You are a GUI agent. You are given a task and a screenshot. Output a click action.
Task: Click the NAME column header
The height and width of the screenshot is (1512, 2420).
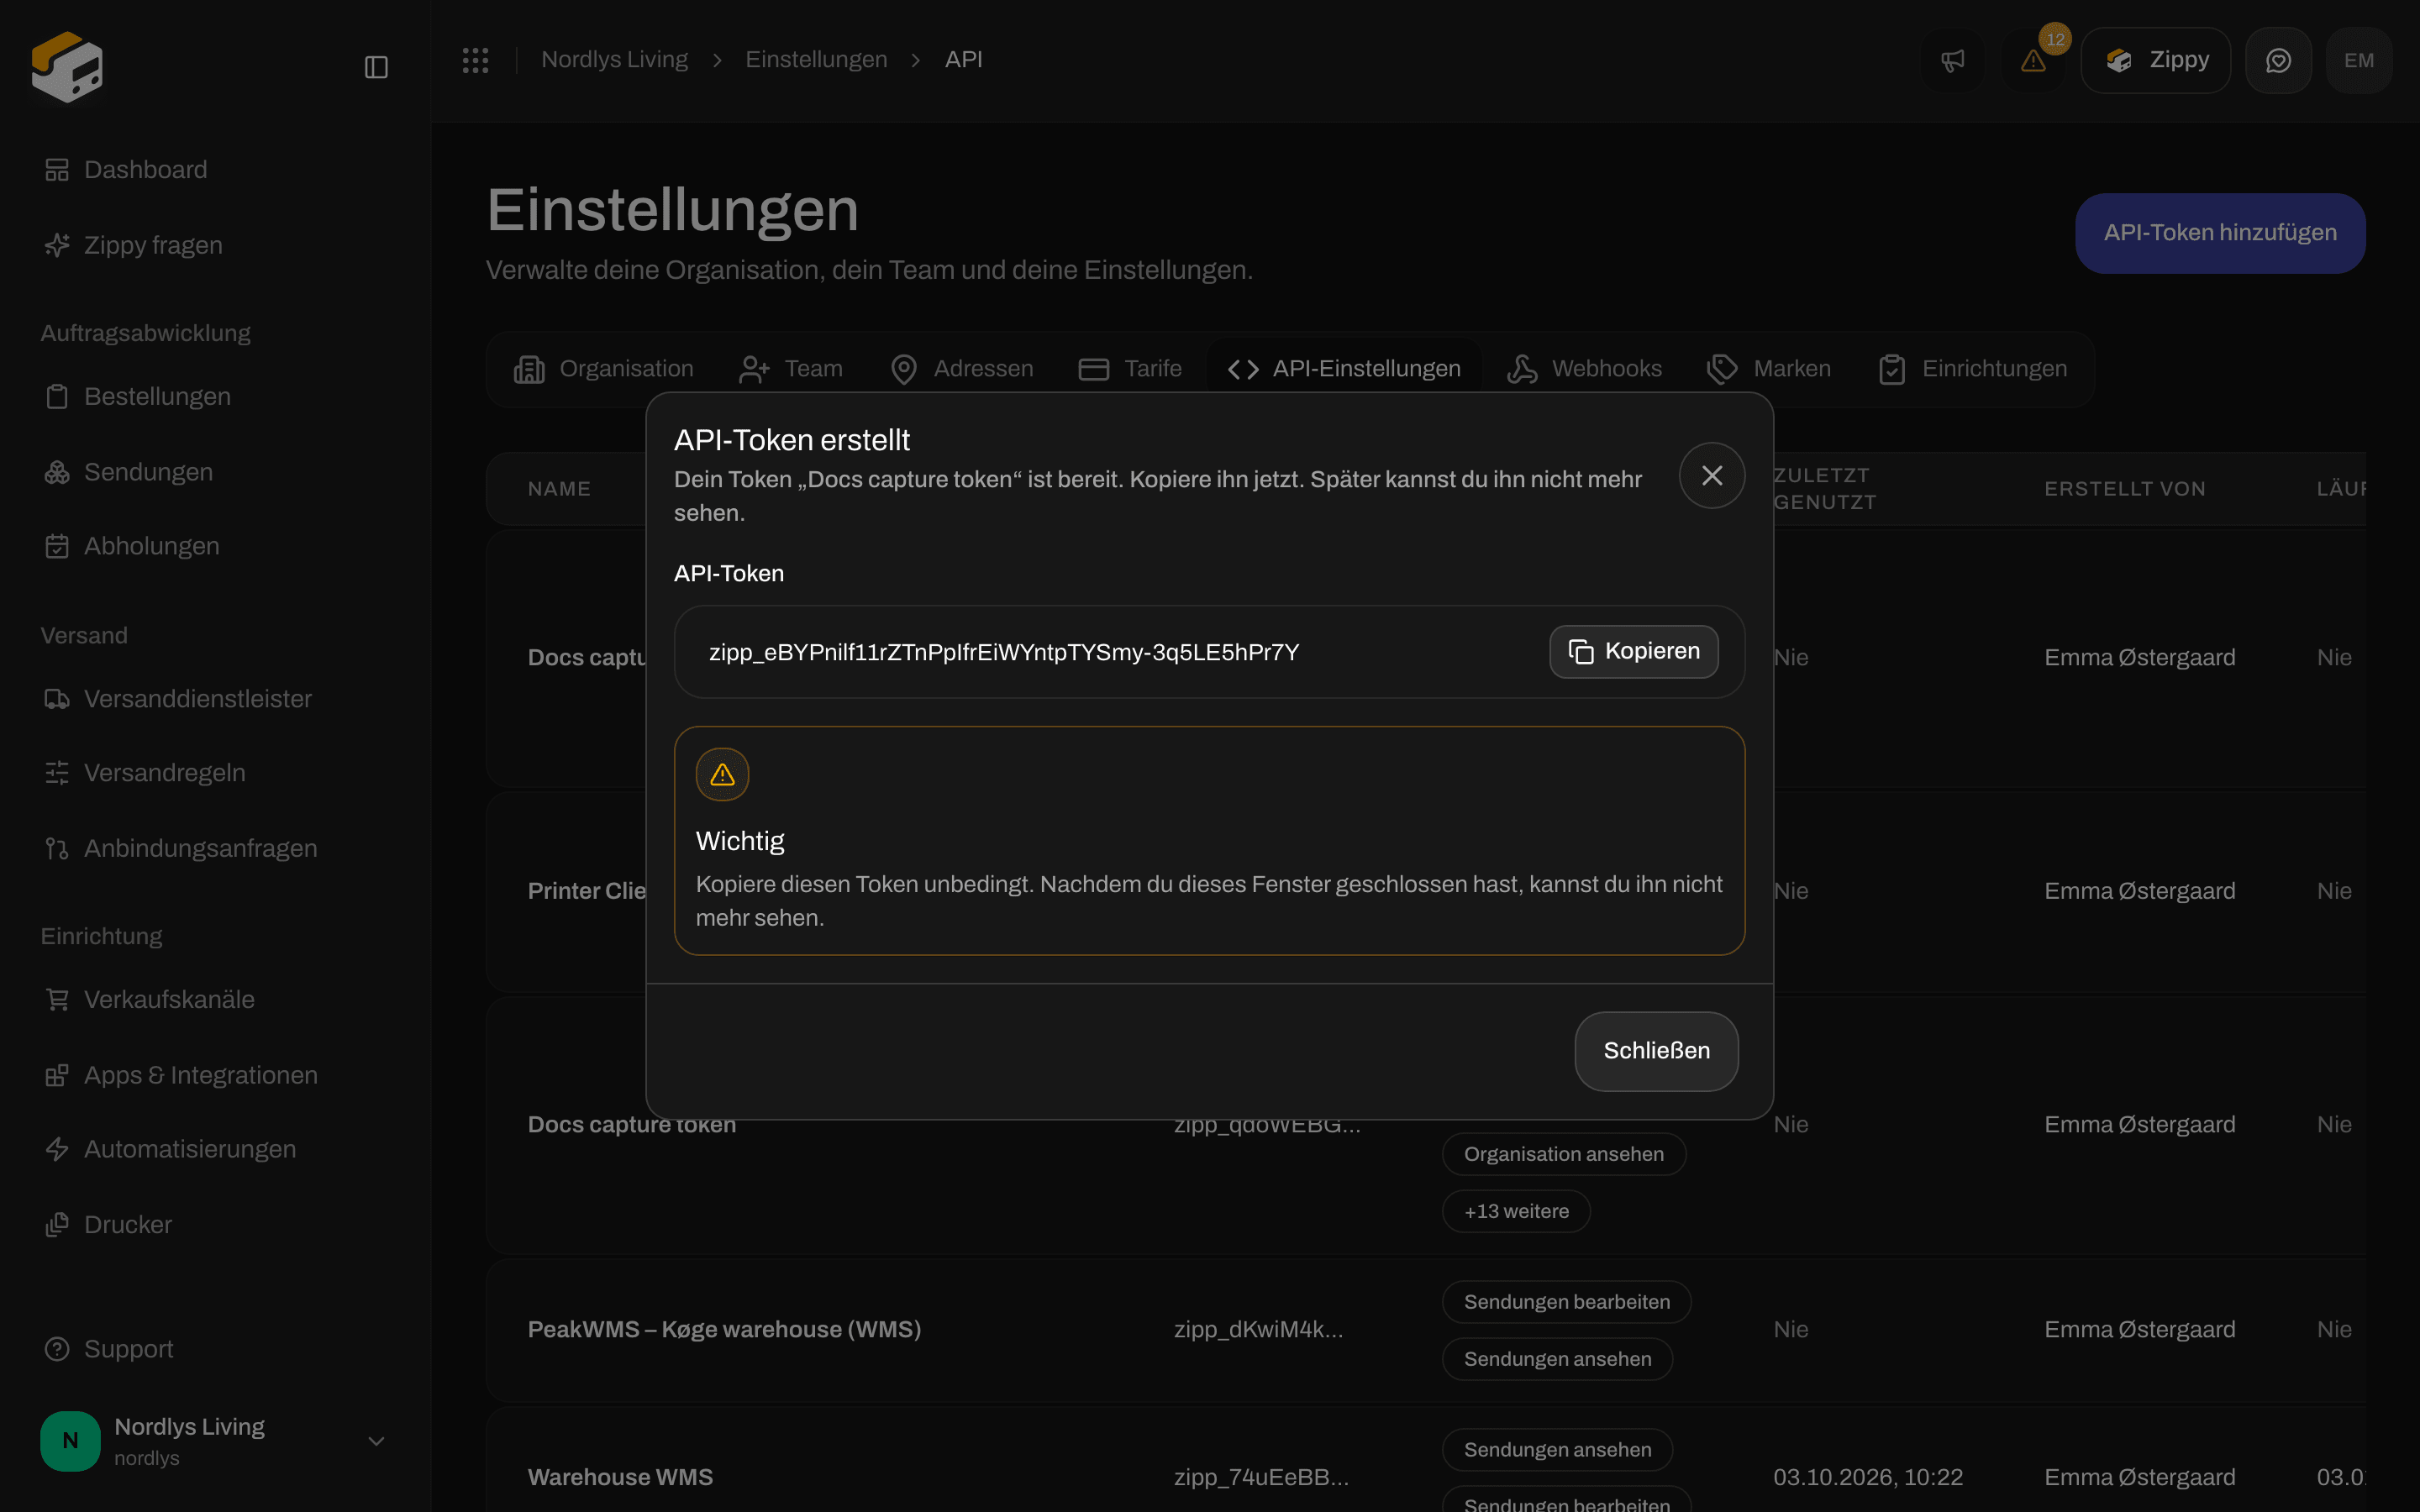[x=559, y=489]
